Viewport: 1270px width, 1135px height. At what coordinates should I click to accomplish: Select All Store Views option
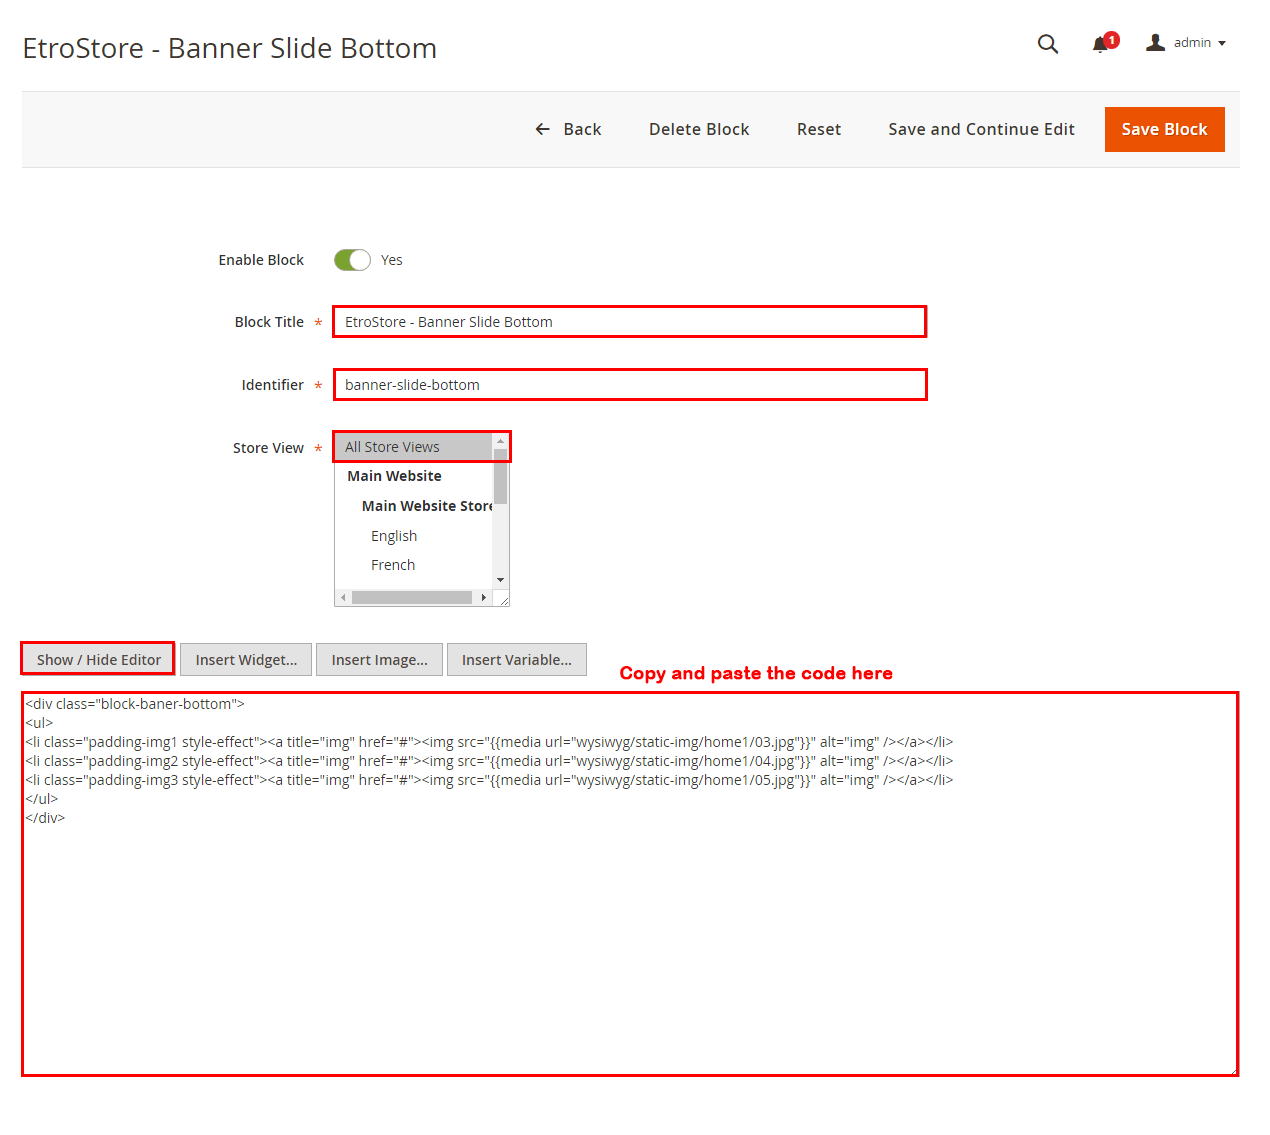413,447
